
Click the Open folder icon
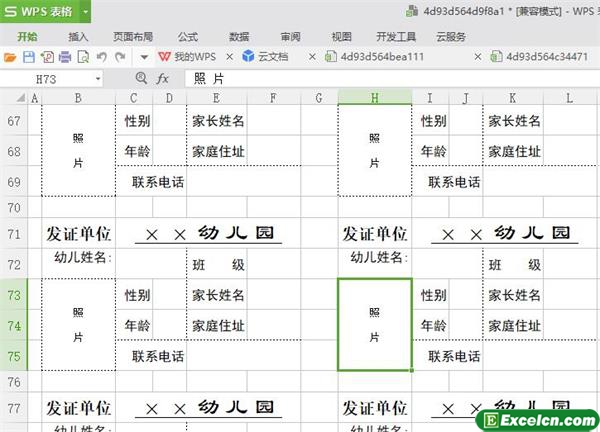click(10, 57)
